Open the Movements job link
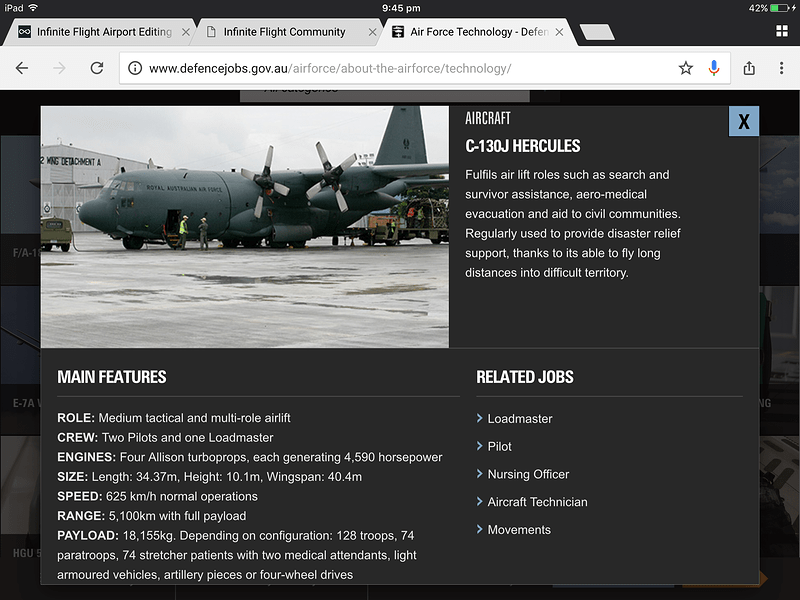The image size is (800, 600). click(x=519, y=530)
